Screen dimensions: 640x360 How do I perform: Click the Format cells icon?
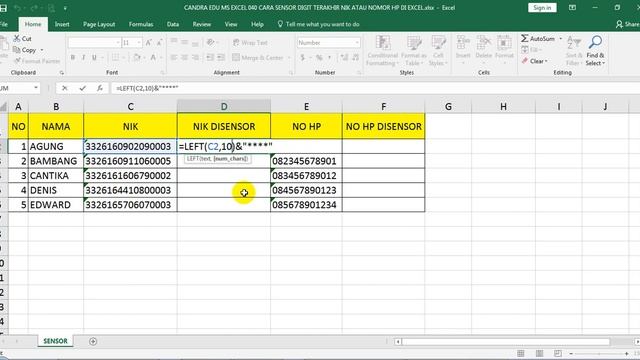504,43
